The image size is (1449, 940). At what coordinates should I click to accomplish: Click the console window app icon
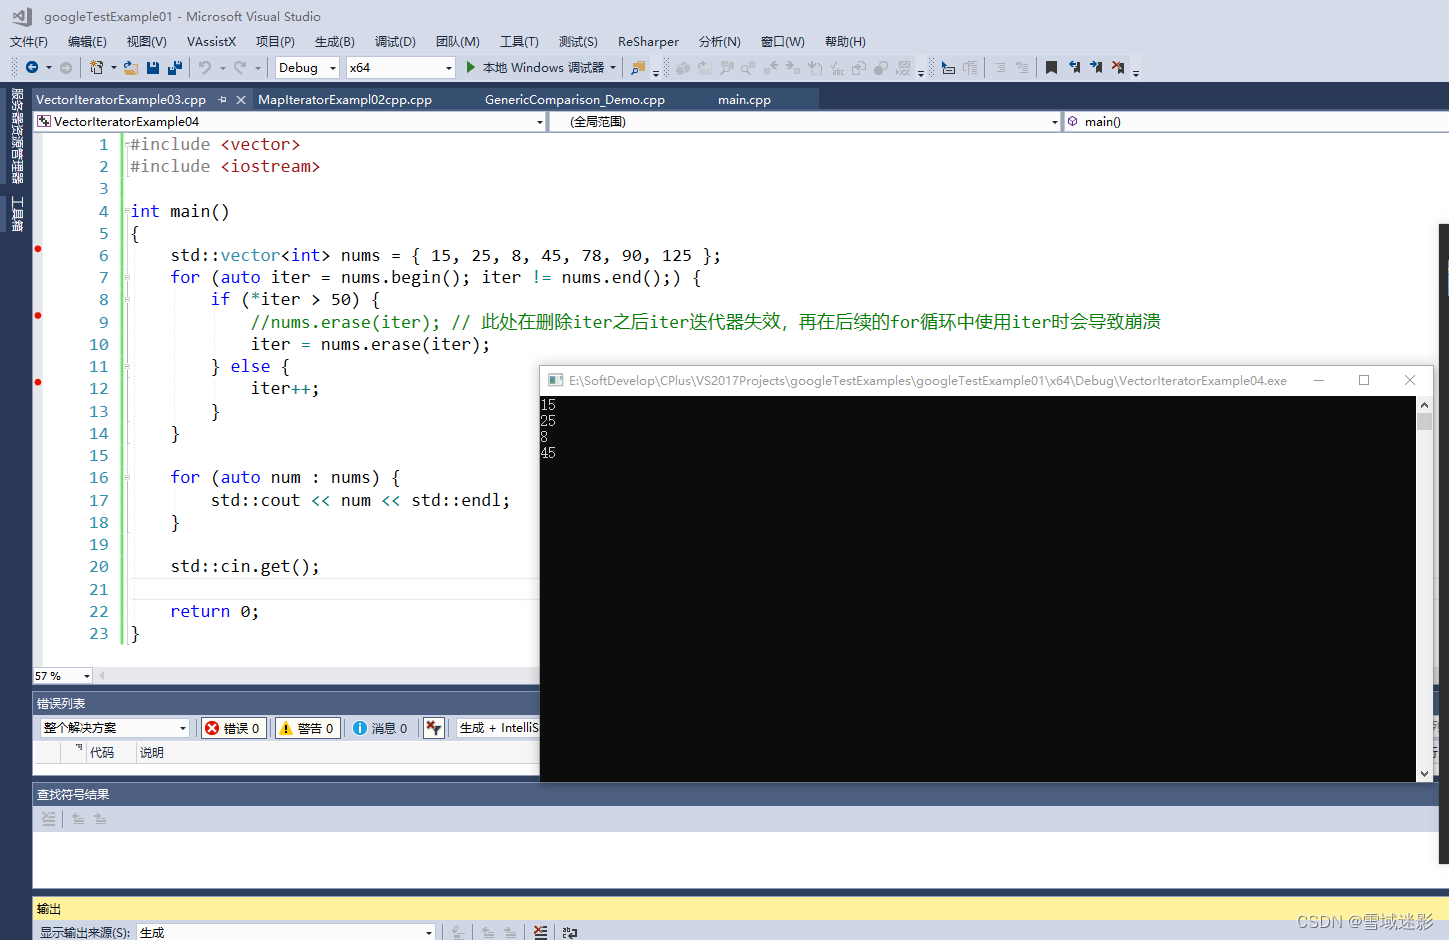(555, 380)
